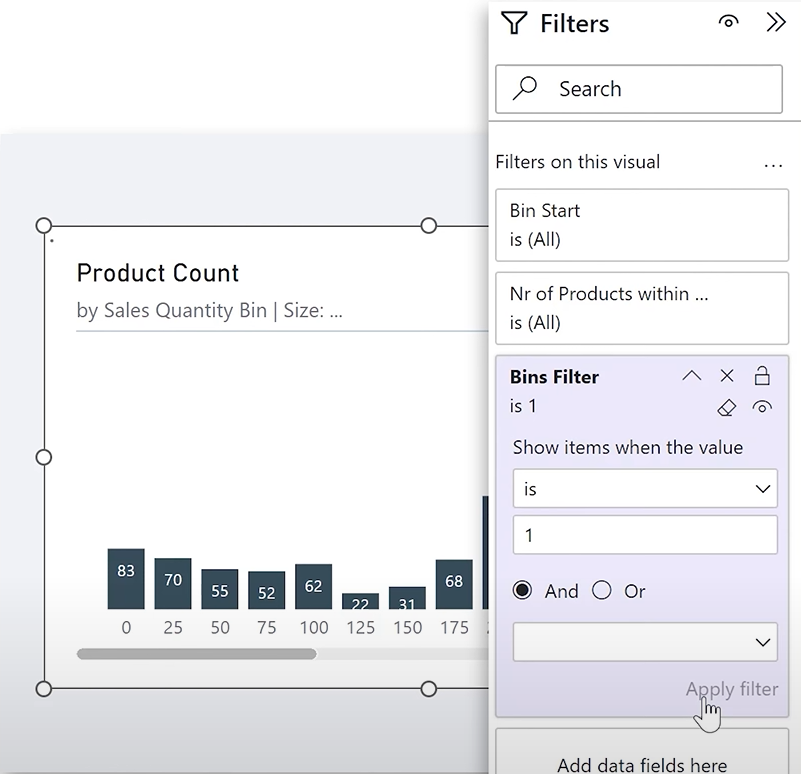Select the Or radio option
Image resolution: width=801 pixels, height=774 pixels.
601,591
